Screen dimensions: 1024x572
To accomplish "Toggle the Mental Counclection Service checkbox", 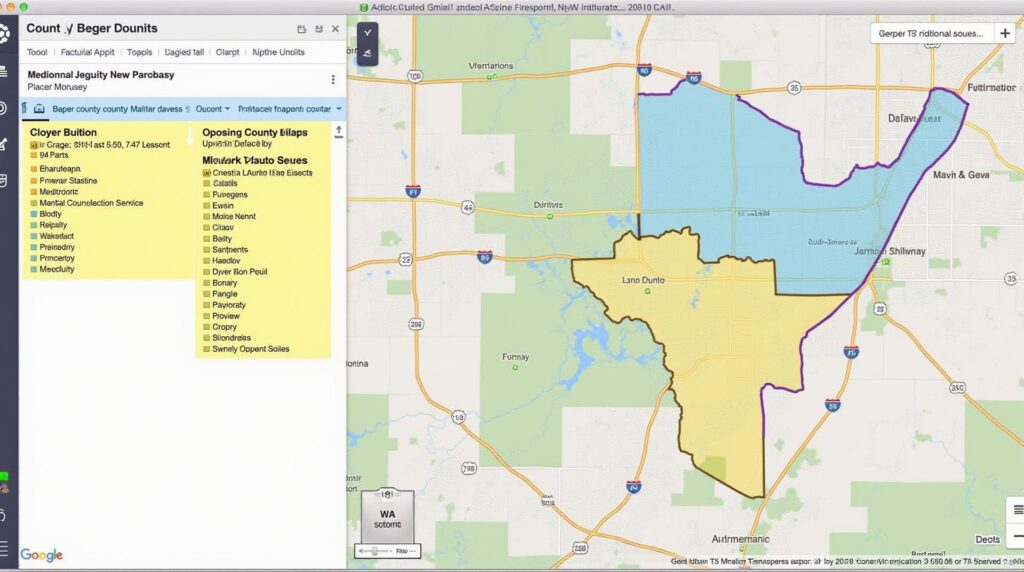I will pos(34,203).
